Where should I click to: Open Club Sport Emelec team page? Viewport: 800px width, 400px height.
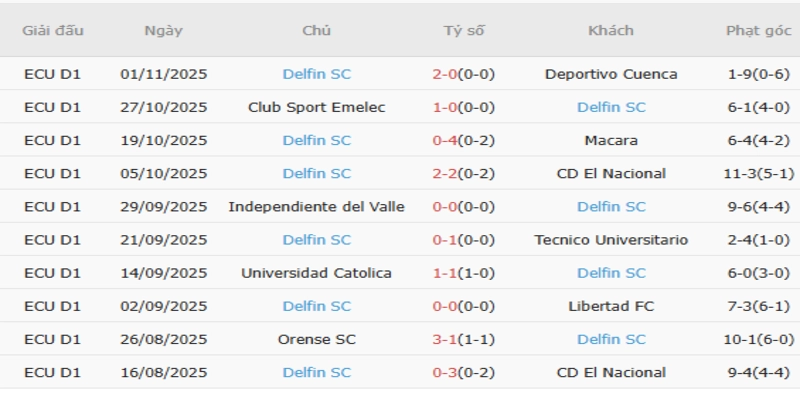(x=316, y=107)
